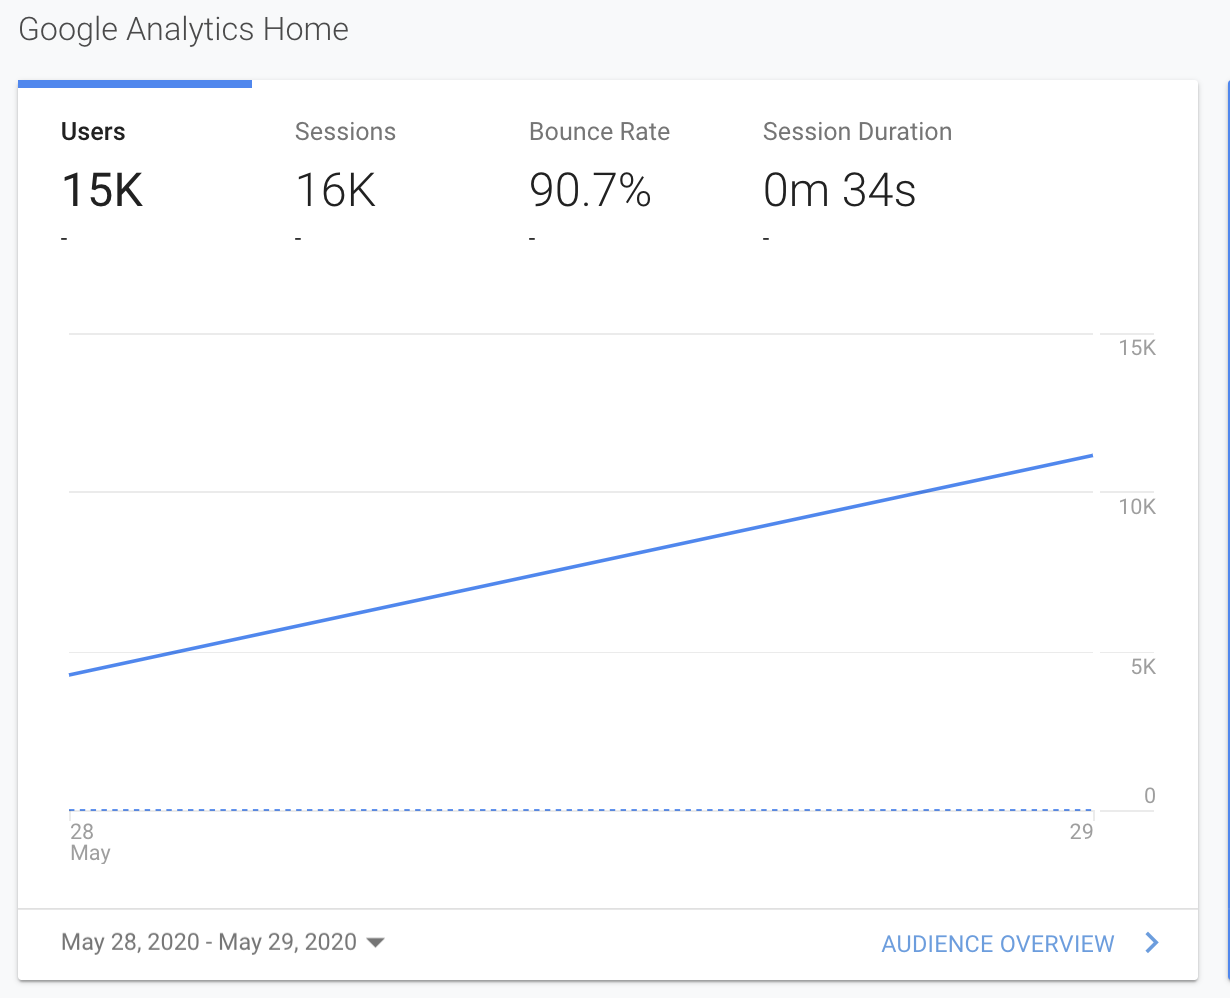Click the Google Analytics Home heading

tap(184, 30)
